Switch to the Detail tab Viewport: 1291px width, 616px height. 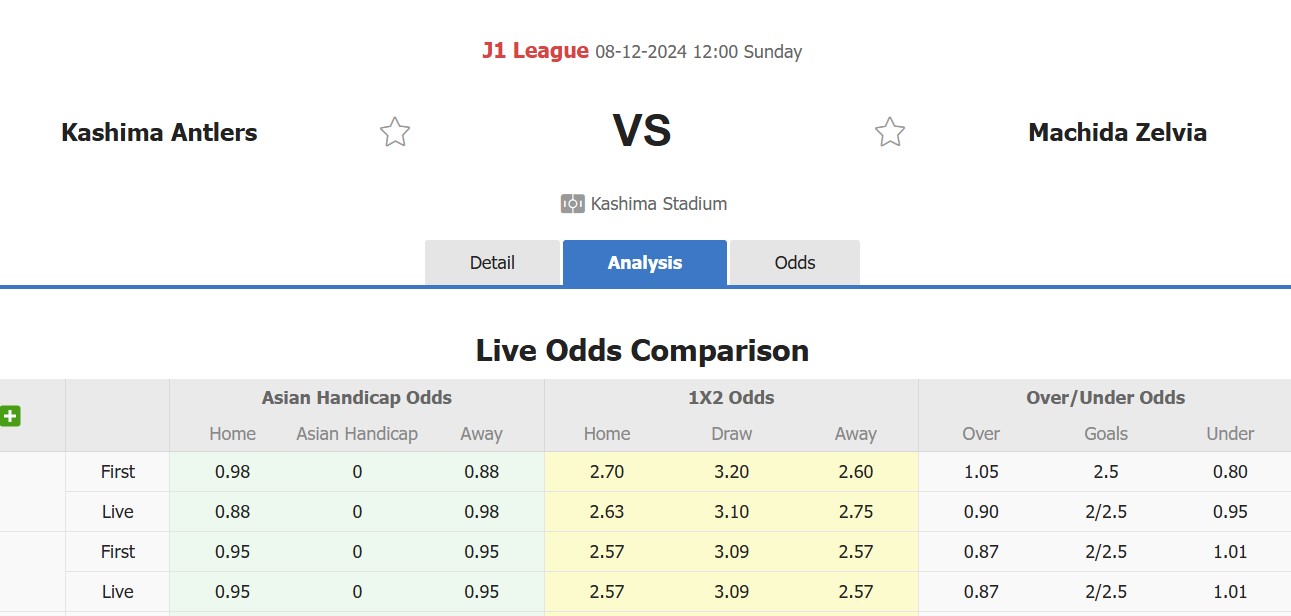coord(492,263)
